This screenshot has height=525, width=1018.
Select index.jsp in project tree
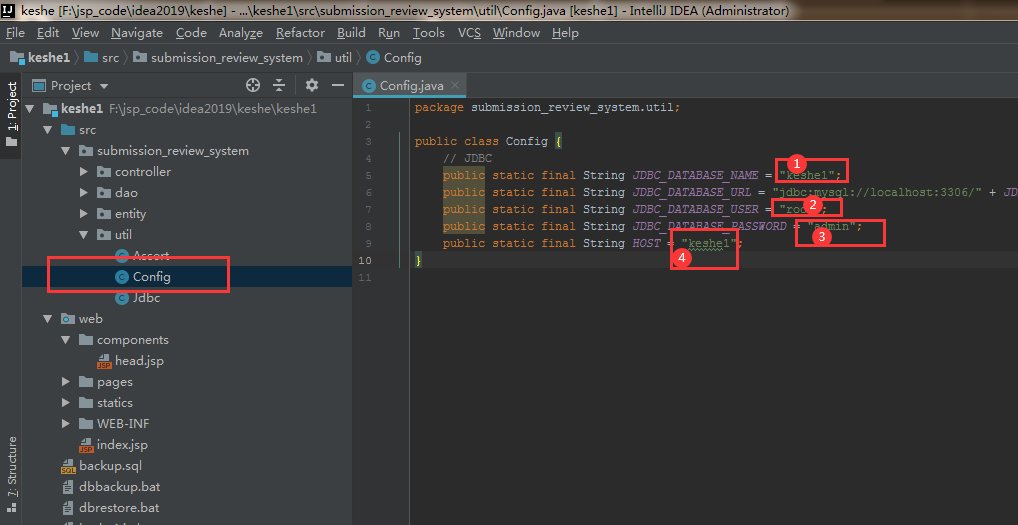pos(113,445)
